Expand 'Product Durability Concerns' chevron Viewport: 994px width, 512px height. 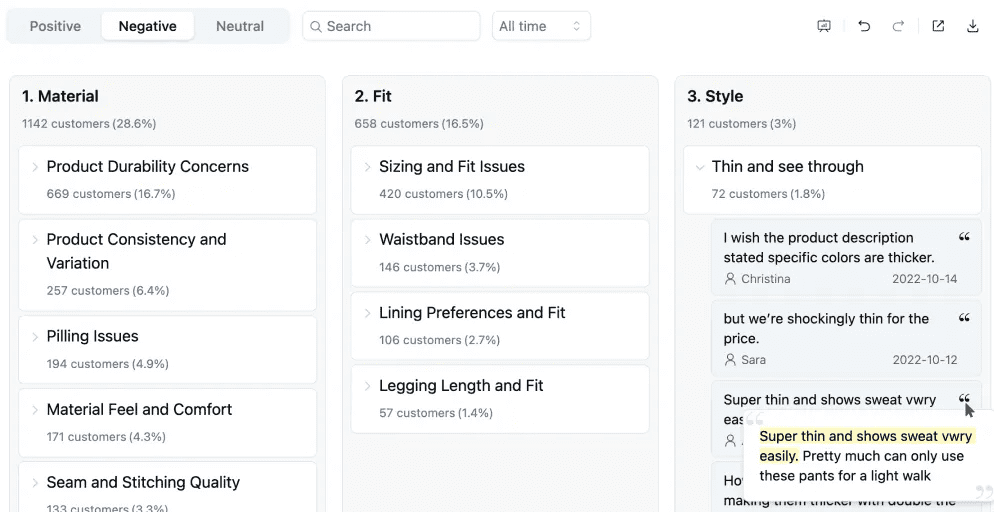tap(35, 167)
